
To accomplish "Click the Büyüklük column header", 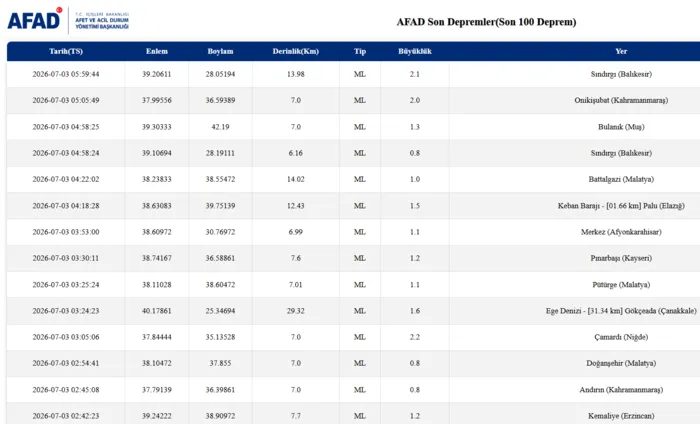I will coord(415,51).
